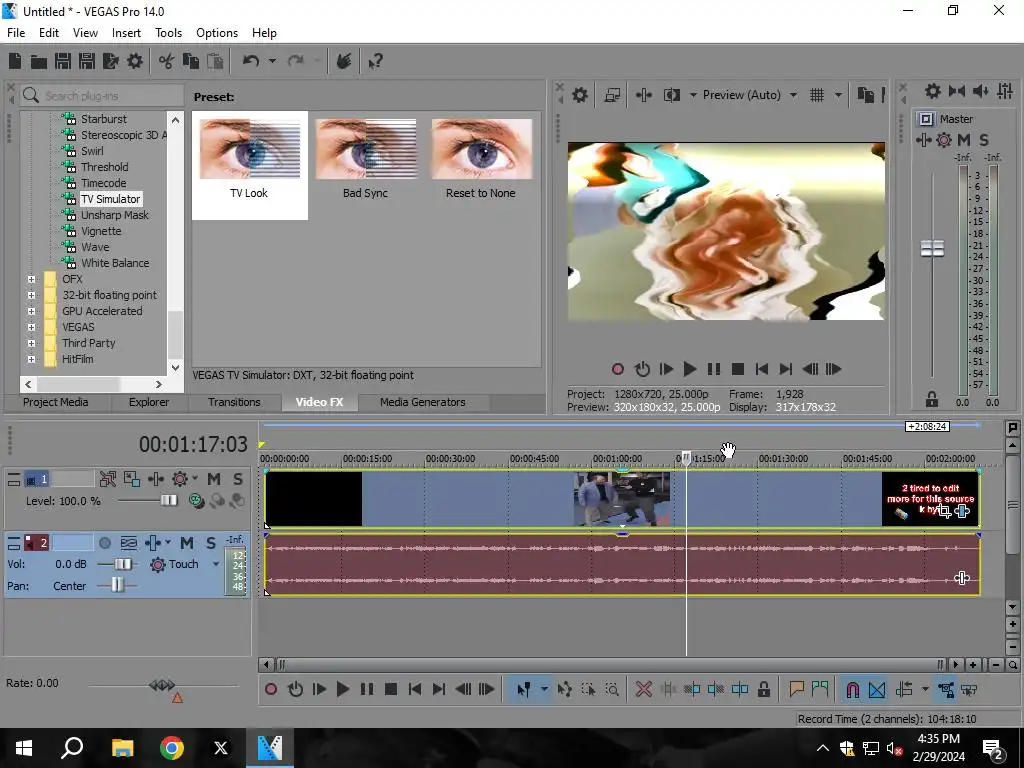
Task: Open Chrome from the Windows taskbar
Action: 172,748
